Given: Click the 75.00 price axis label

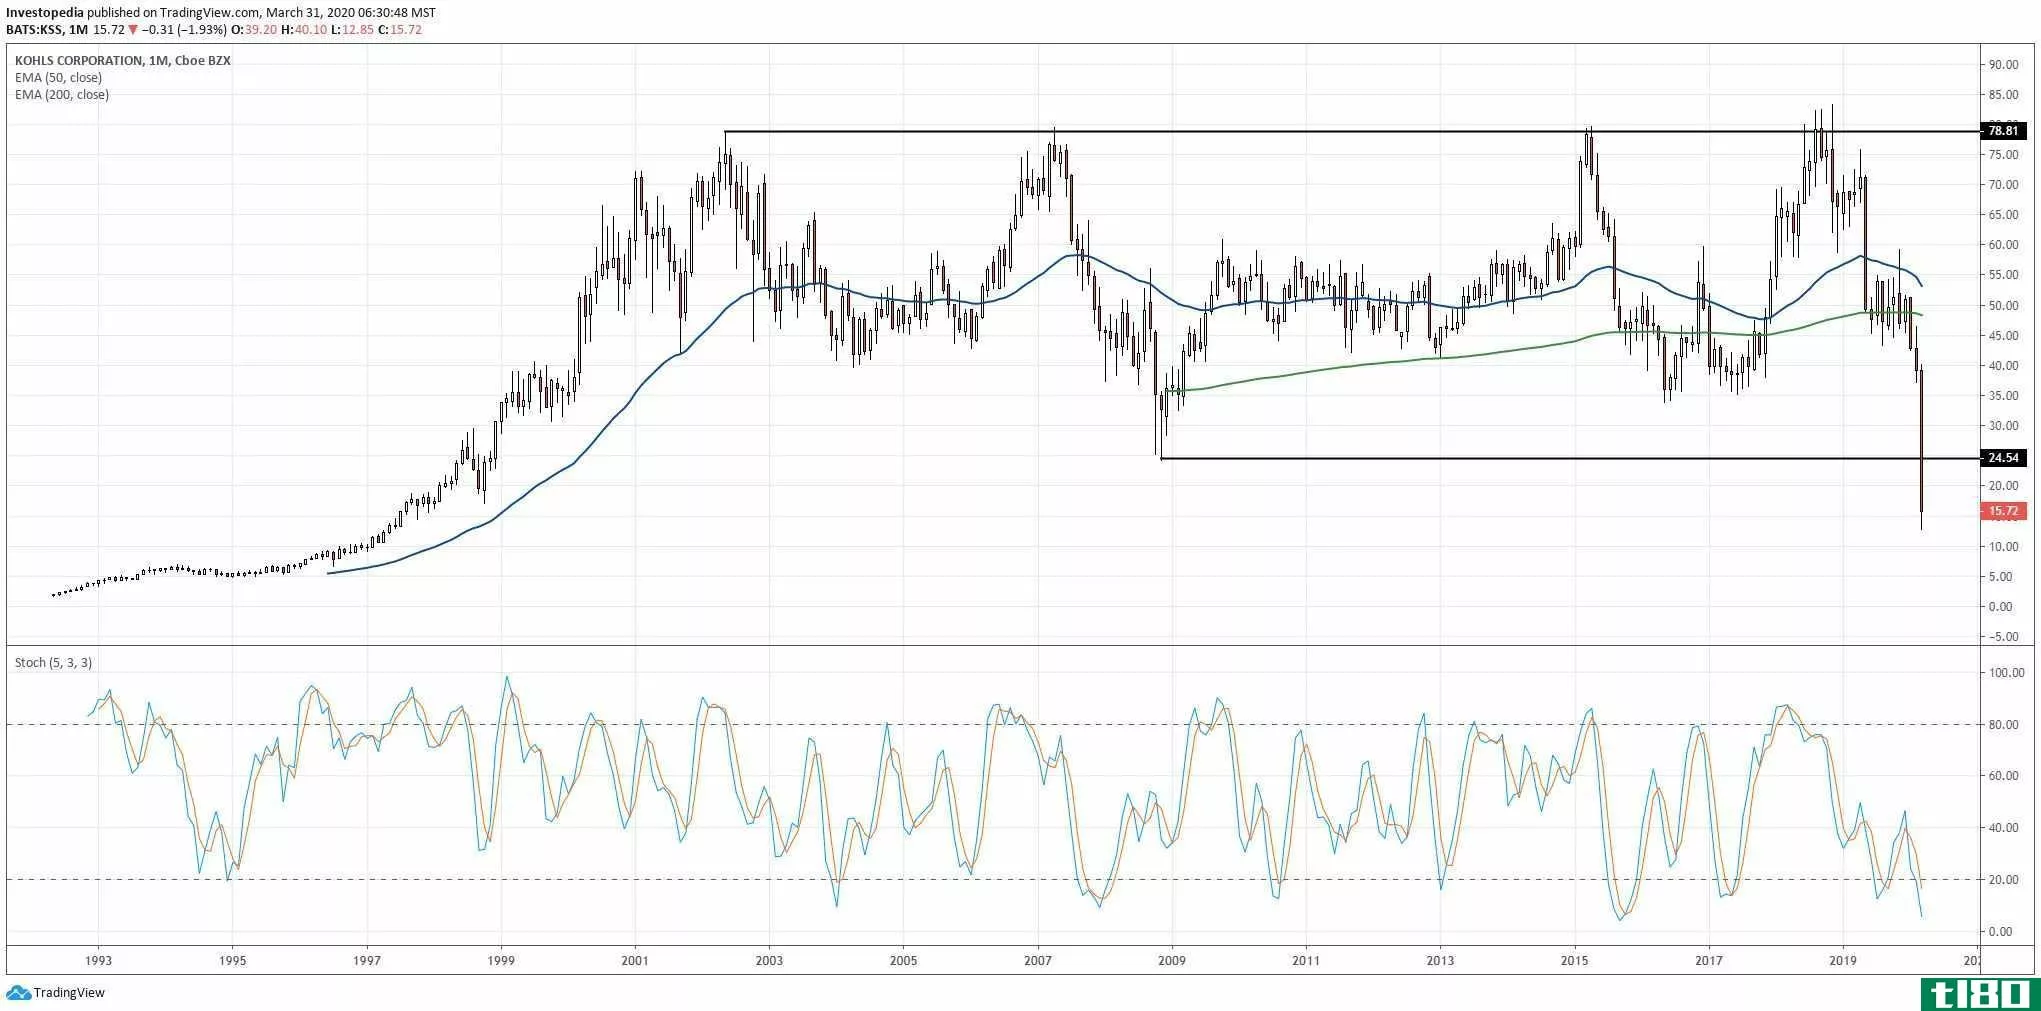Looking at the screenshot, I should coord(2003,155).
